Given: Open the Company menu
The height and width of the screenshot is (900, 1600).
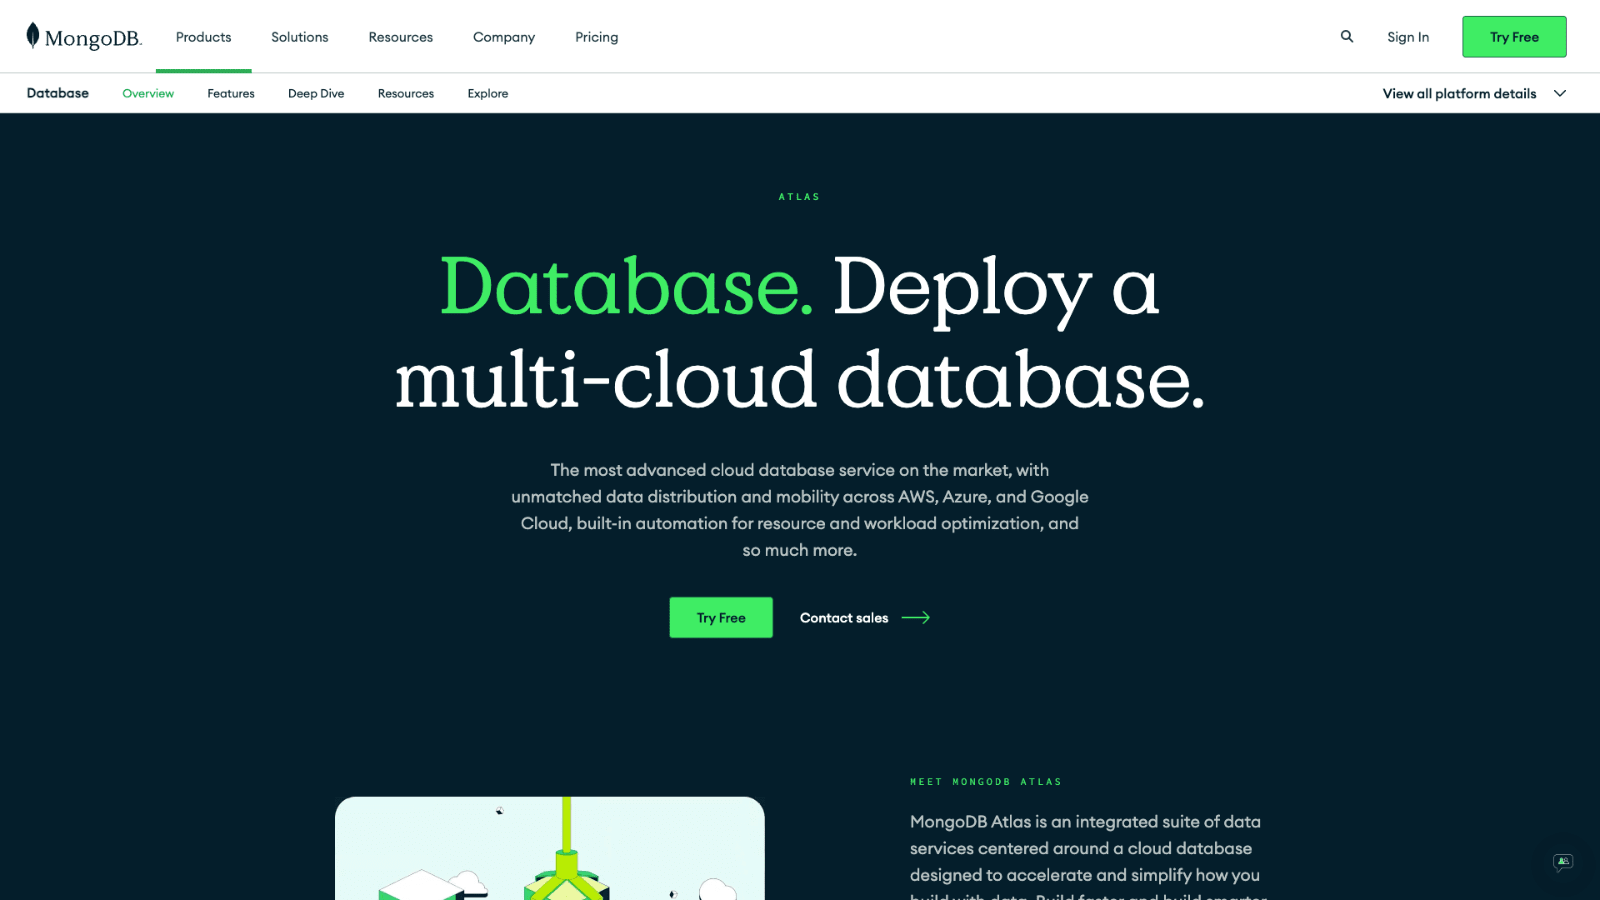Looking at the screenshot, I should pyautogui.click(x=504, y=37).
